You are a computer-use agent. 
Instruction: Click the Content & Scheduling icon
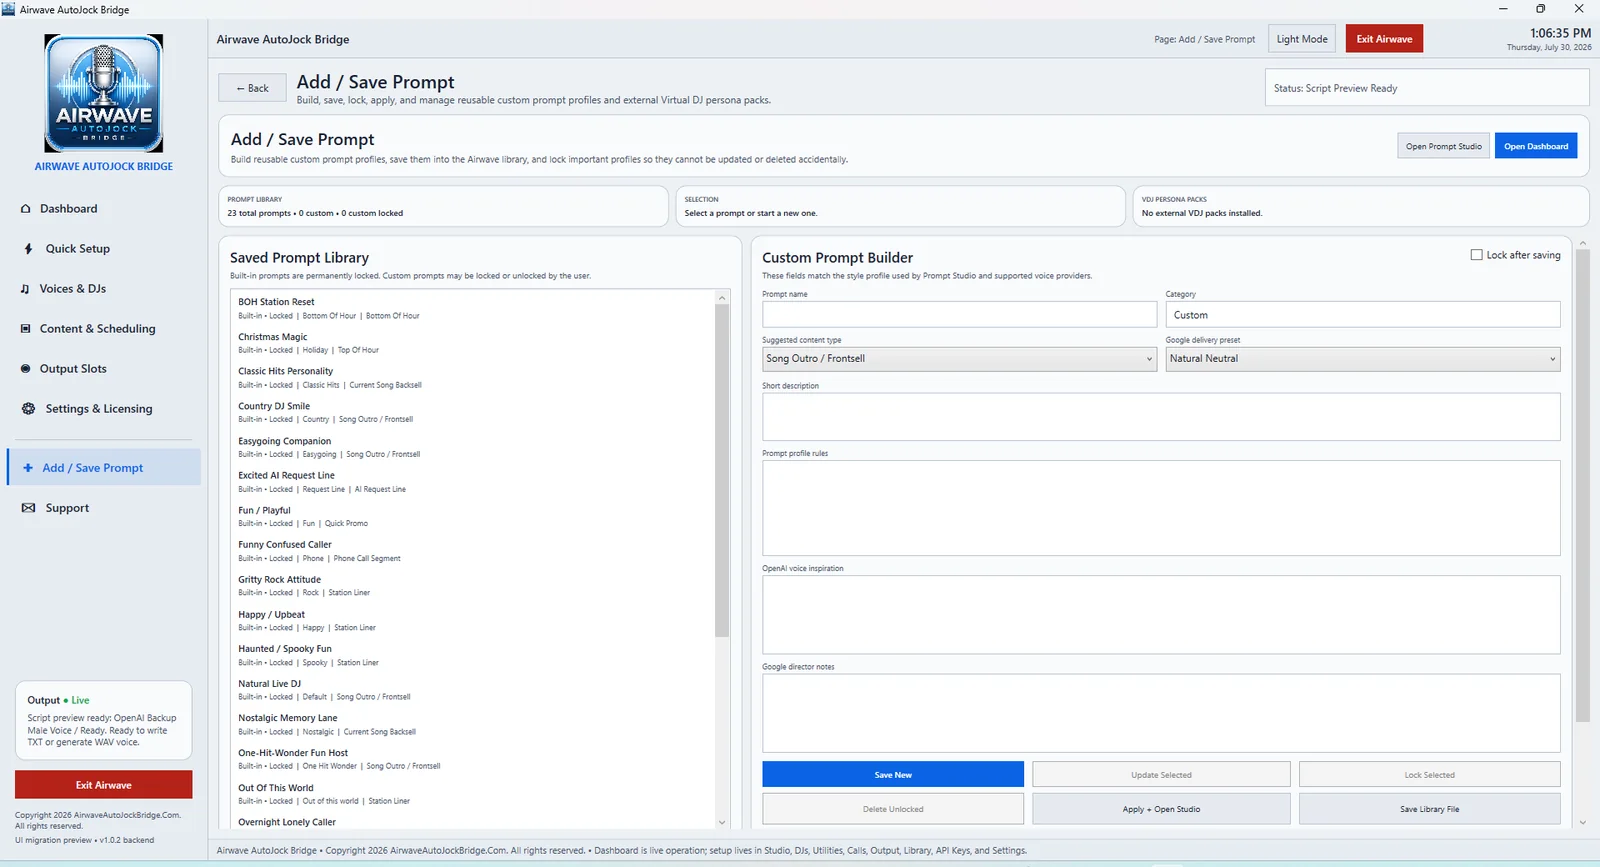(x=26, y=329)
